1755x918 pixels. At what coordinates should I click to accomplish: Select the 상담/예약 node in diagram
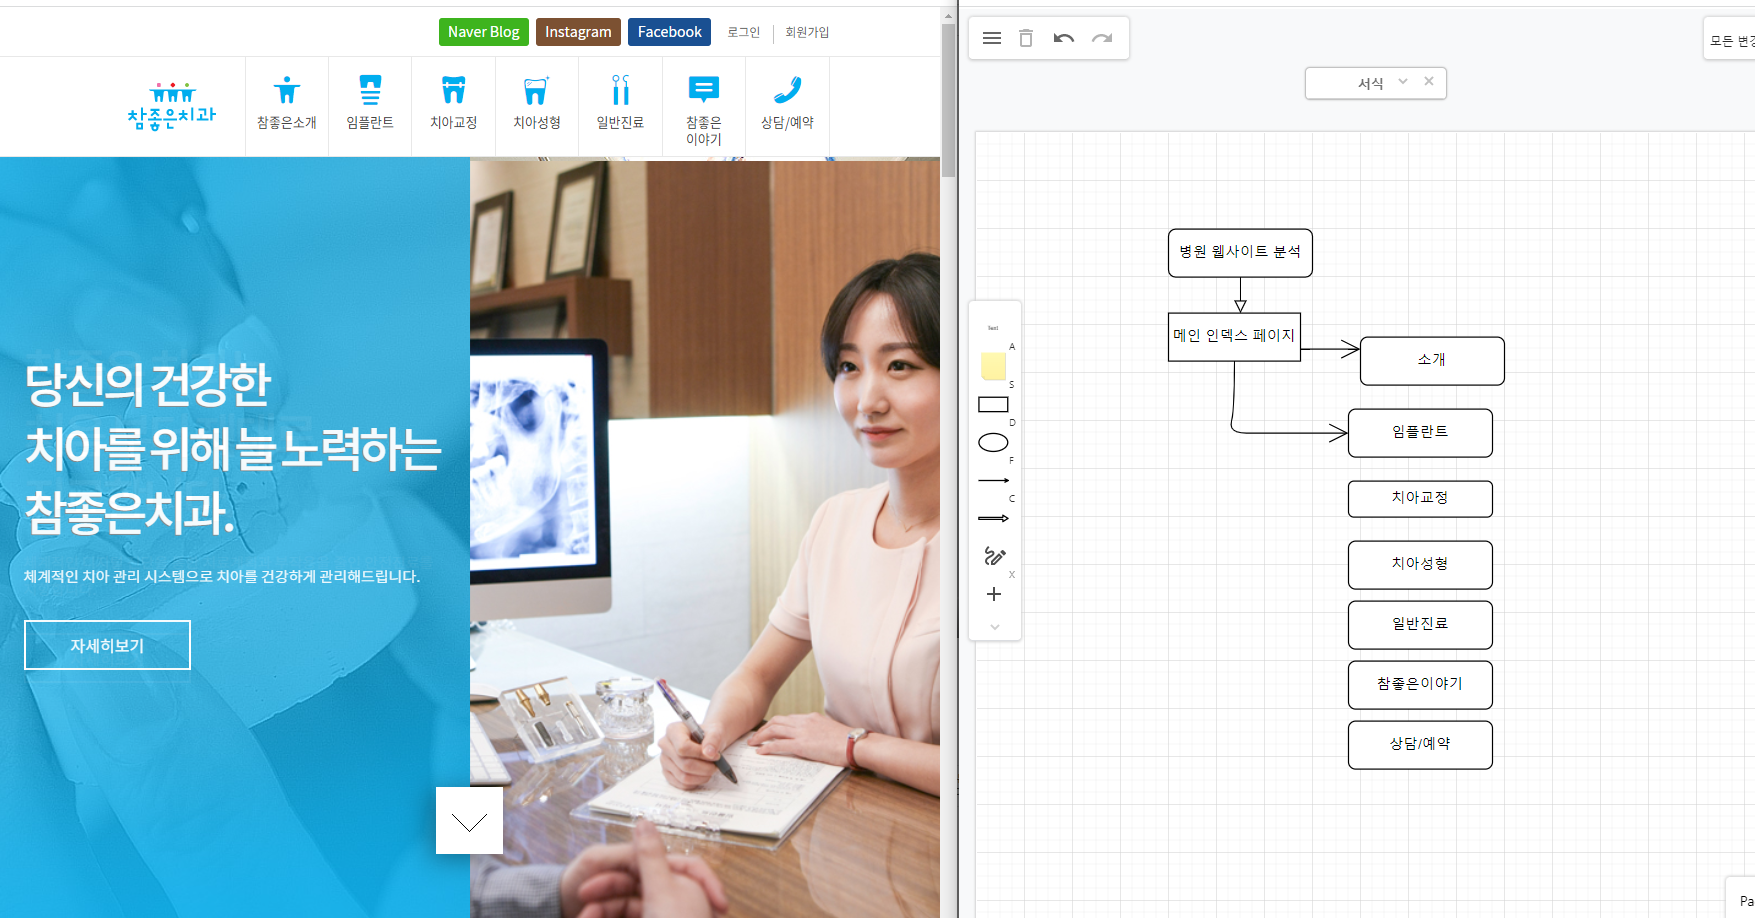coord(1420,745)
